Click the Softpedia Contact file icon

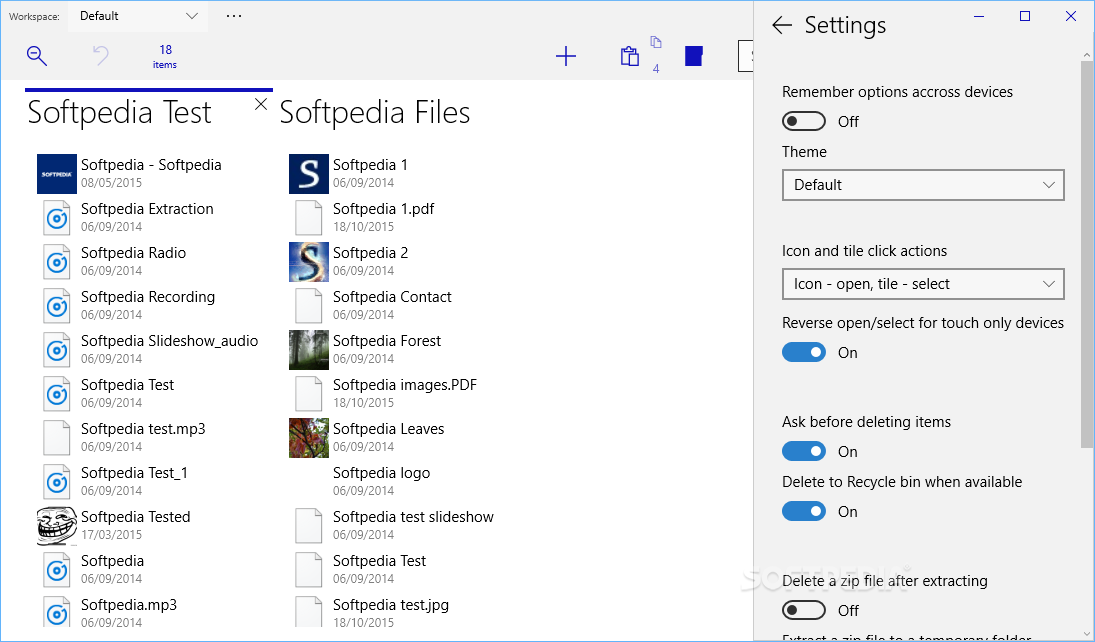pos(309,306)
